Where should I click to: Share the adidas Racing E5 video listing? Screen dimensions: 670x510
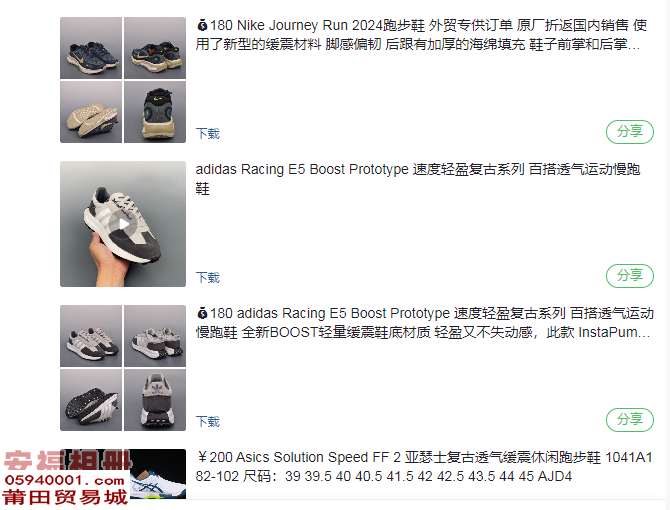[x=630, y=276]
